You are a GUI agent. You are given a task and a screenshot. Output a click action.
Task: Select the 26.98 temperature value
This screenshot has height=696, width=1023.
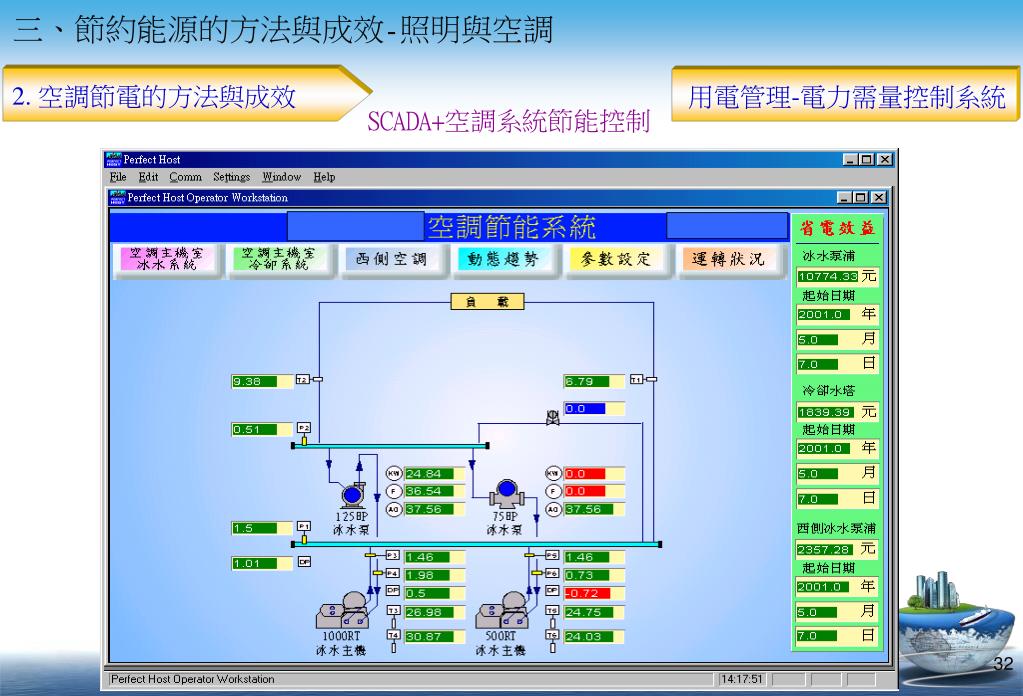[435, 613]
